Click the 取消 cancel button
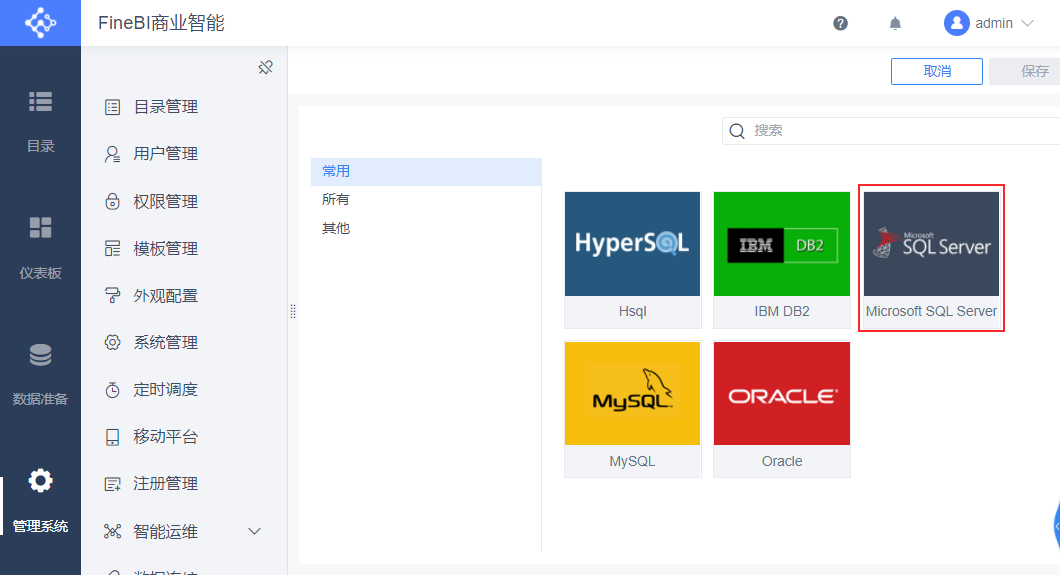The image size is (1060, 575). click(x=936, y=71)
